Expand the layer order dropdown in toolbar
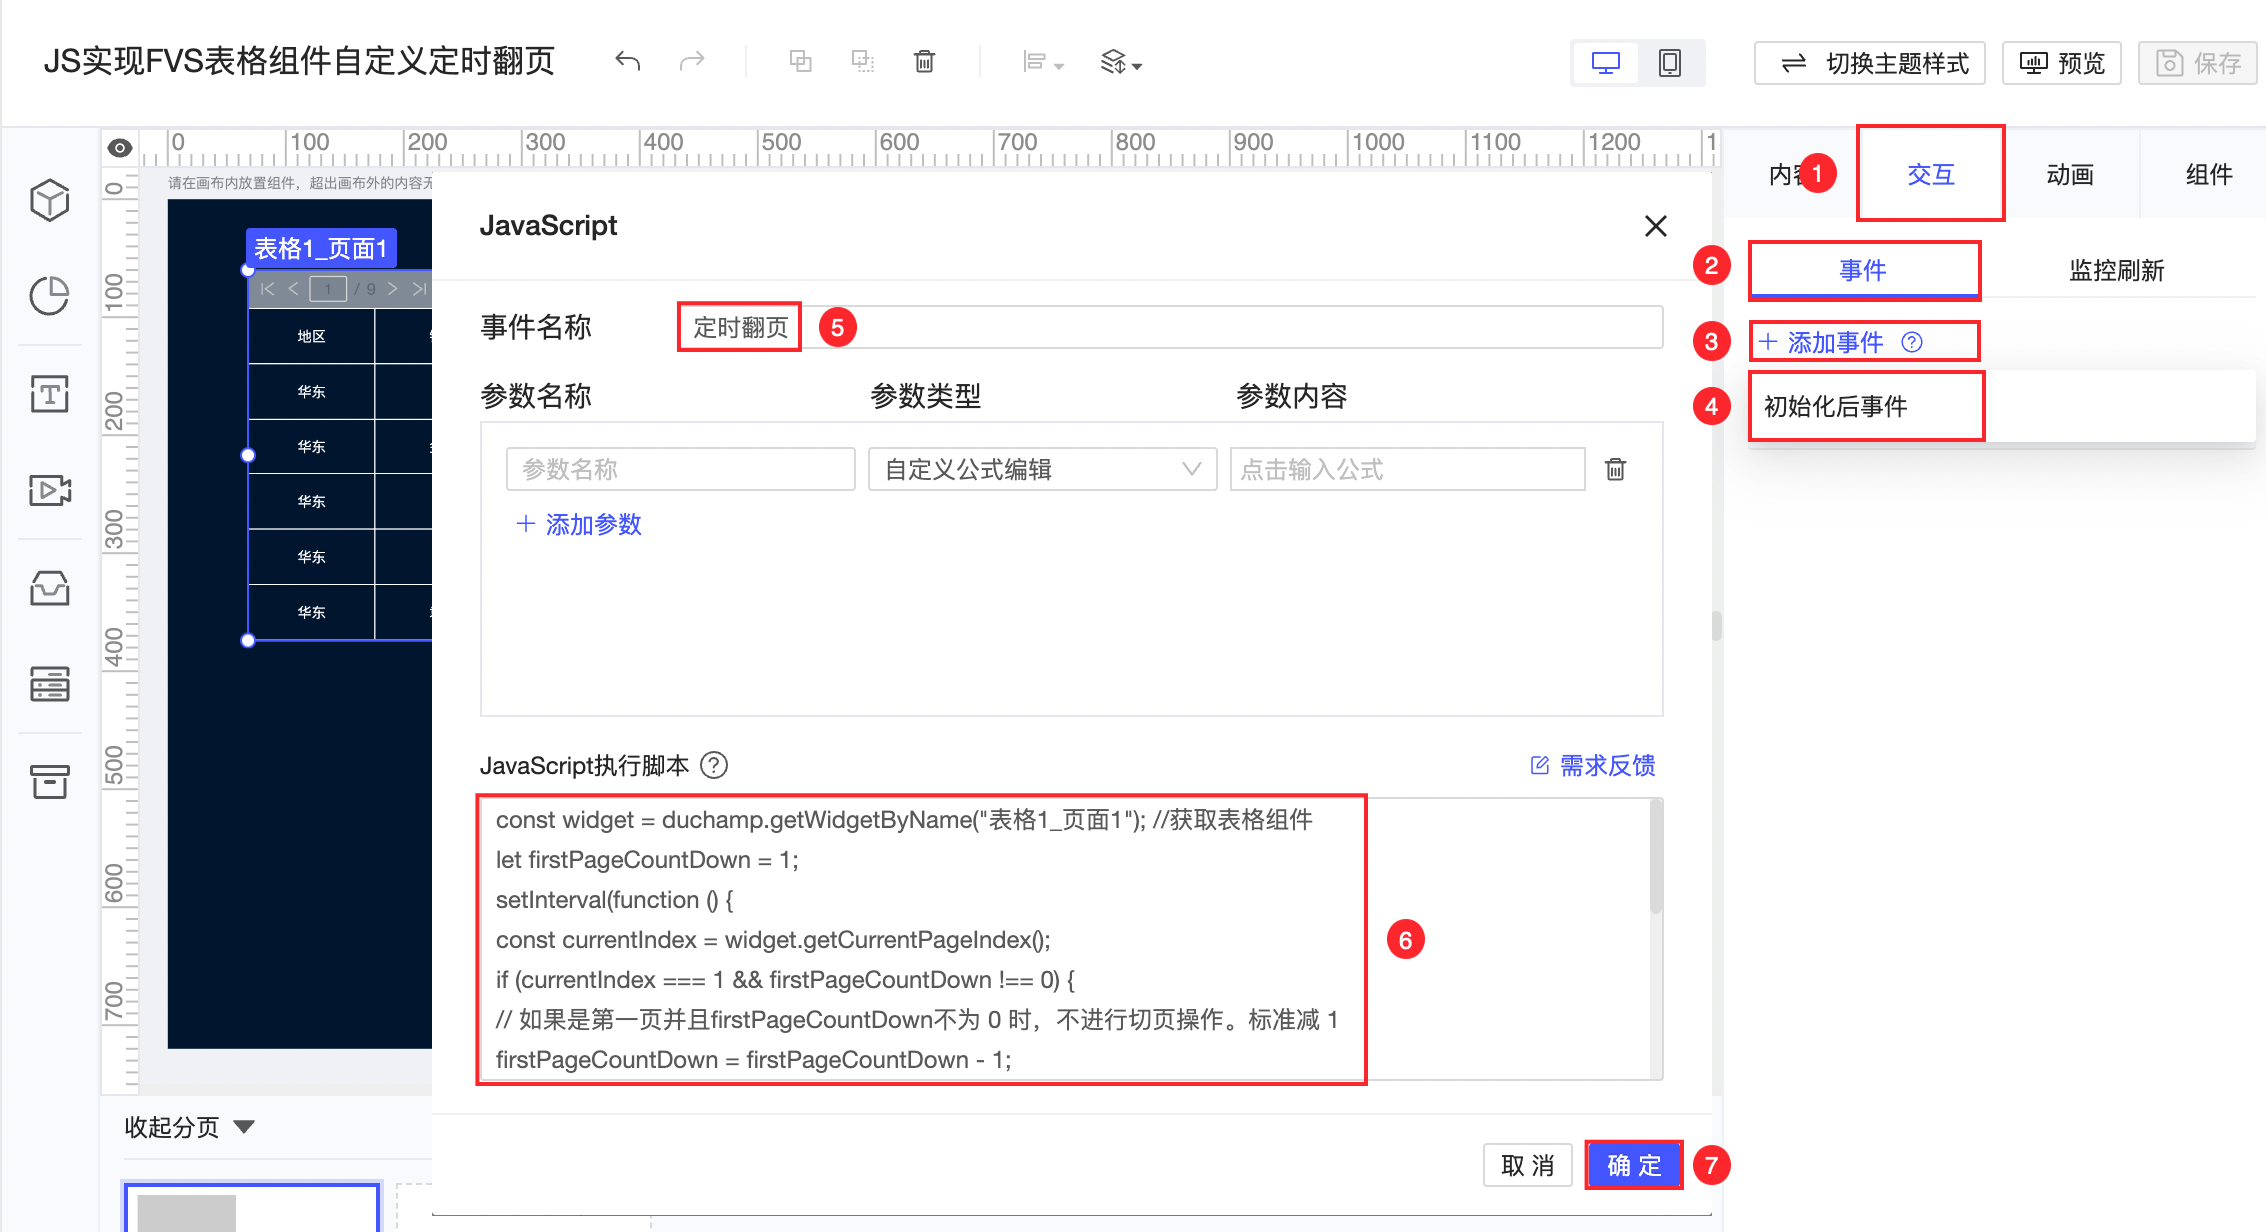2266x1232 pixels. coord(1121,63)
